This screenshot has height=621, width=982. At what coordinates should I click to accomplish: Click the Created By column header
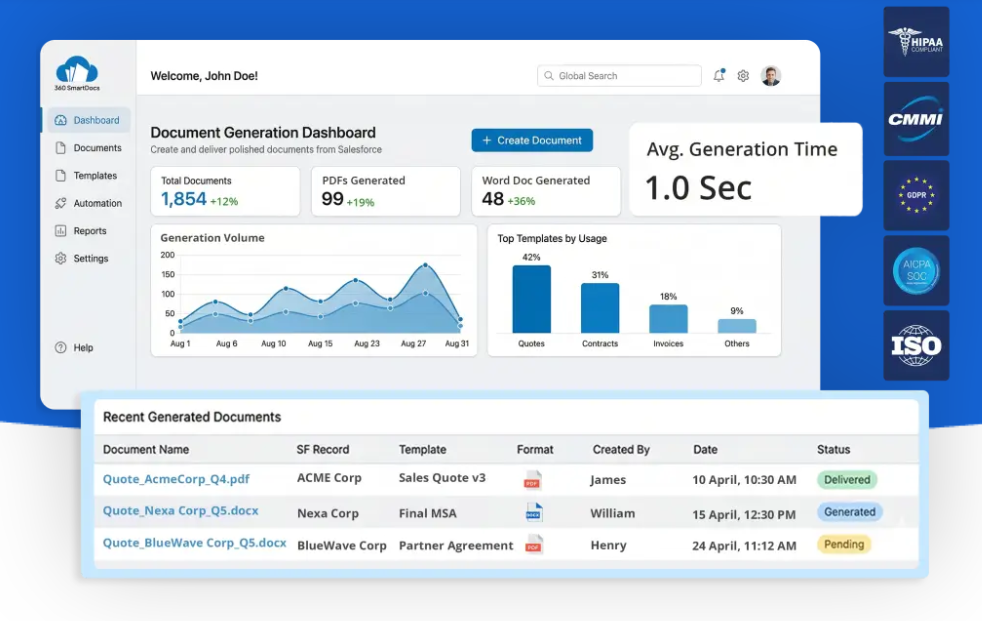point(621,449)
